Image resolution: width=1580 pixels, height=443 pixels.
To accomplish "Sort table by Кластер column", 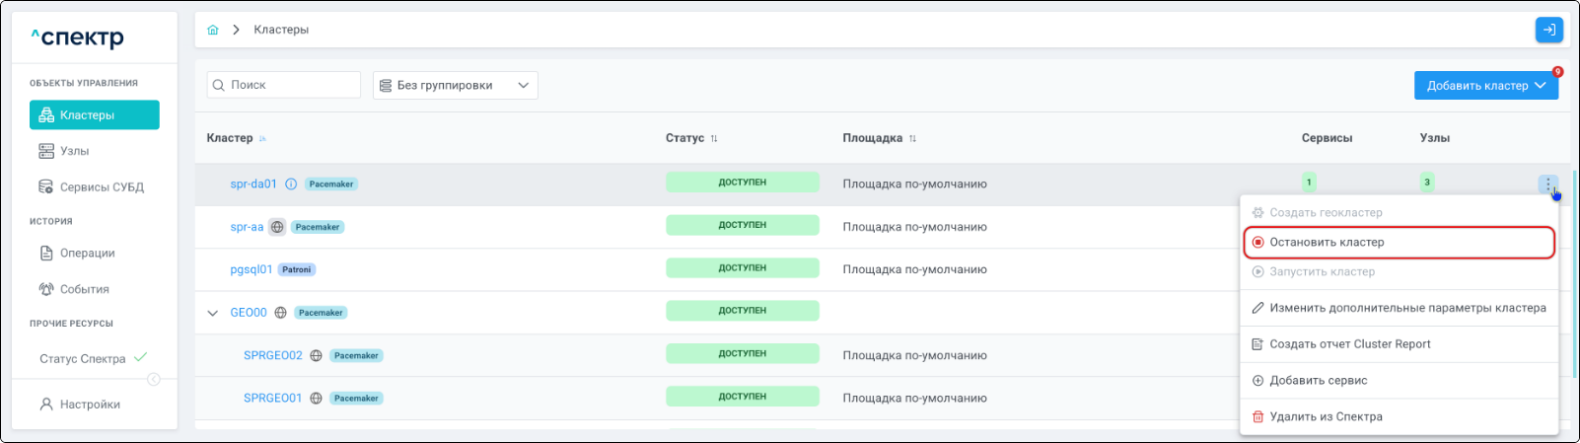I will point(263,138).
